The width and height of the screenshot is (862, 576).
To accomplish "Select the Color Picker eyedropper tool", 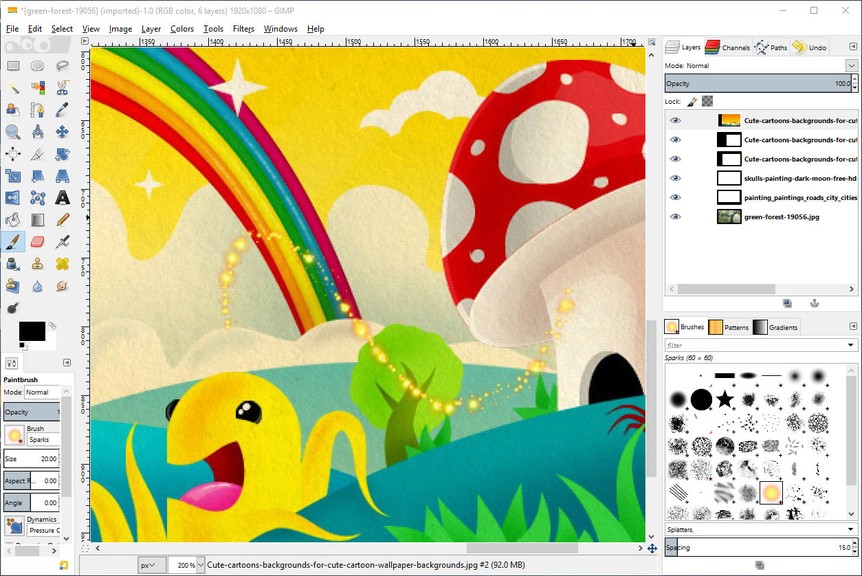I will click(62, 109).
